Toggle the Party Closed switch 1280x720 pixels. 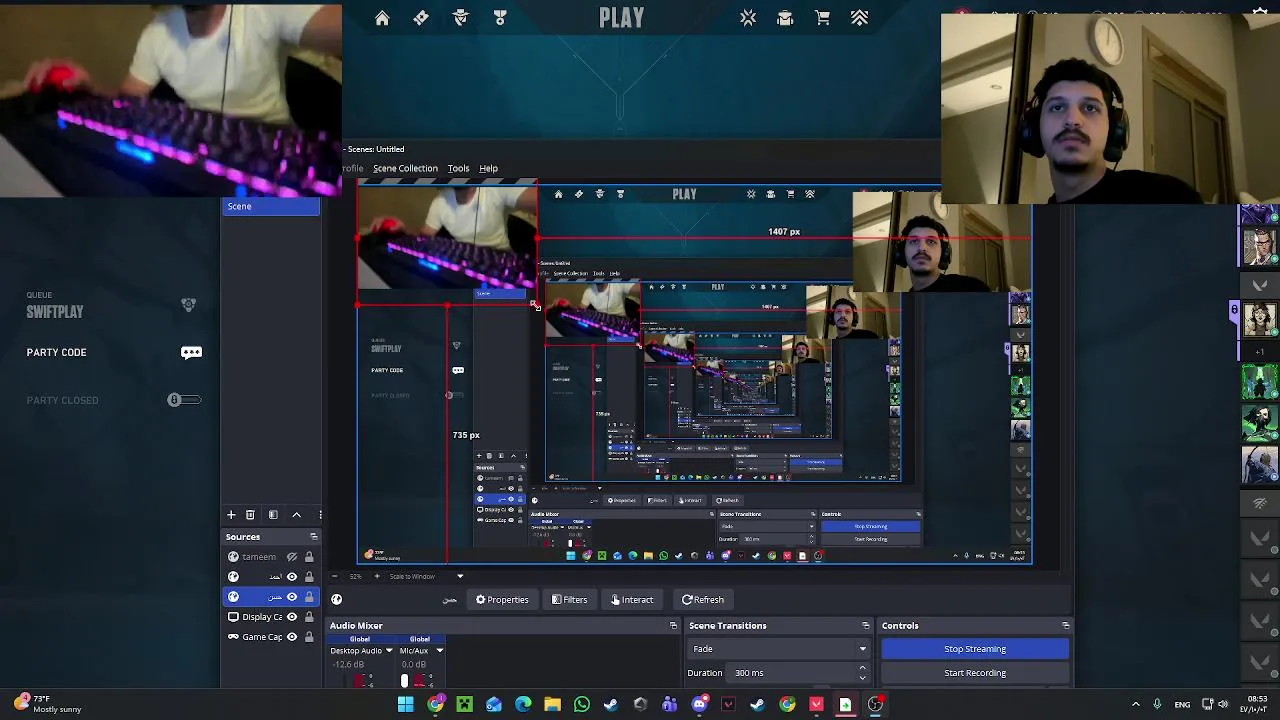click(x=184, y=400)
